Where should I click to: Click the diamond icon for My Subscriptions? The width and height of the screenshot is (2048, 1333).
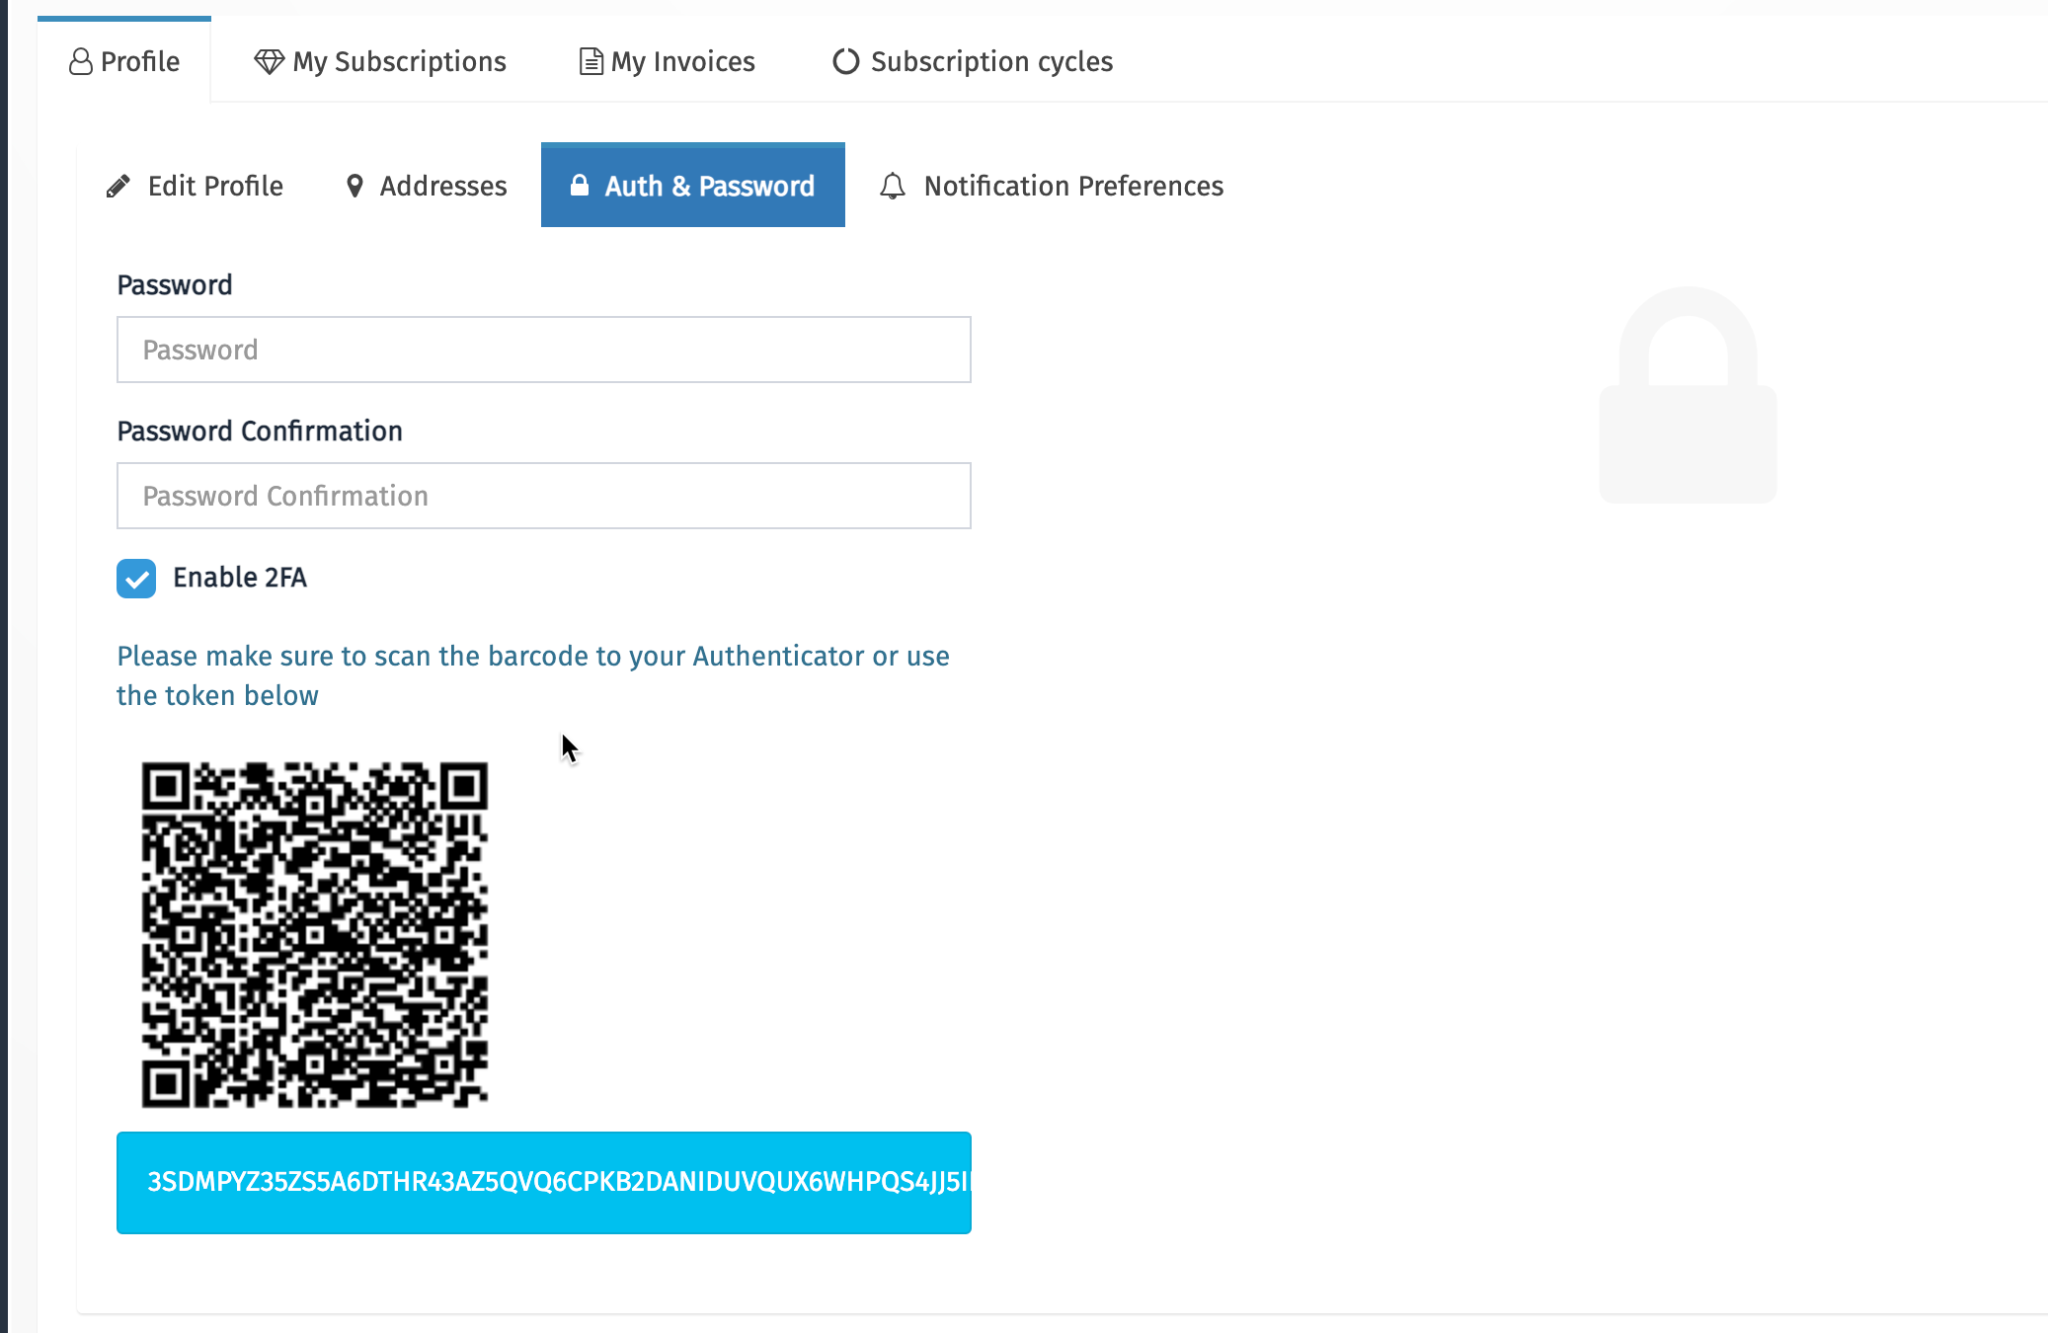pyautogui.click(x=268, y=62)
